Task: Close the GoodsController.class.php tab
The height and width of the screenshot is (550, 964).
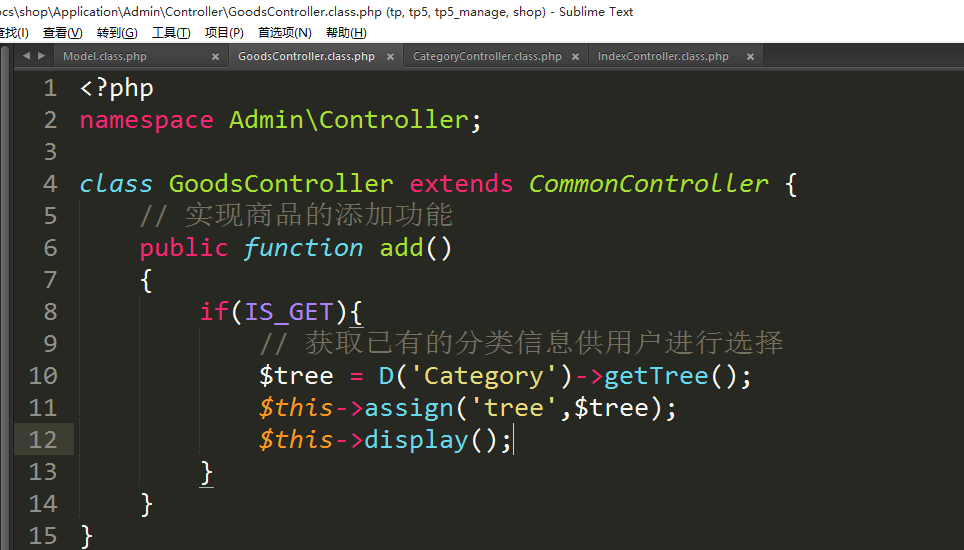Action: coord(389,57)
